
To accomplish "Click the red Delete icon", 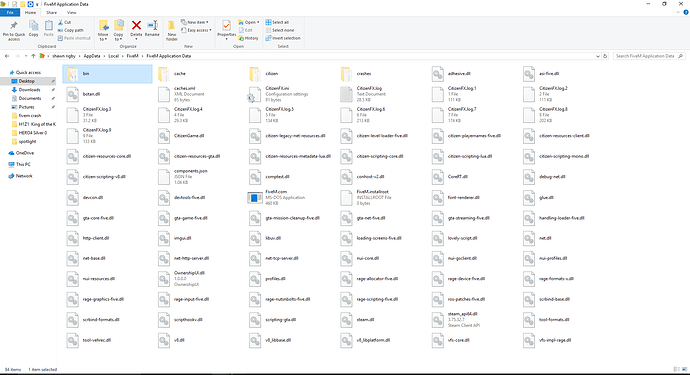I will [x=136, y=26].
